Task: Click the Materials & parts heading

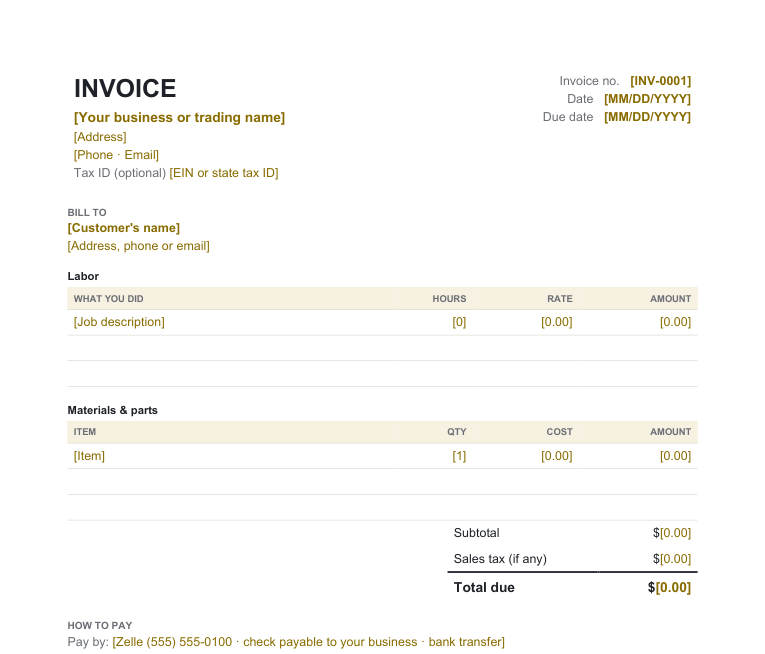Action: pyautogui.click(x=112, y=410)
